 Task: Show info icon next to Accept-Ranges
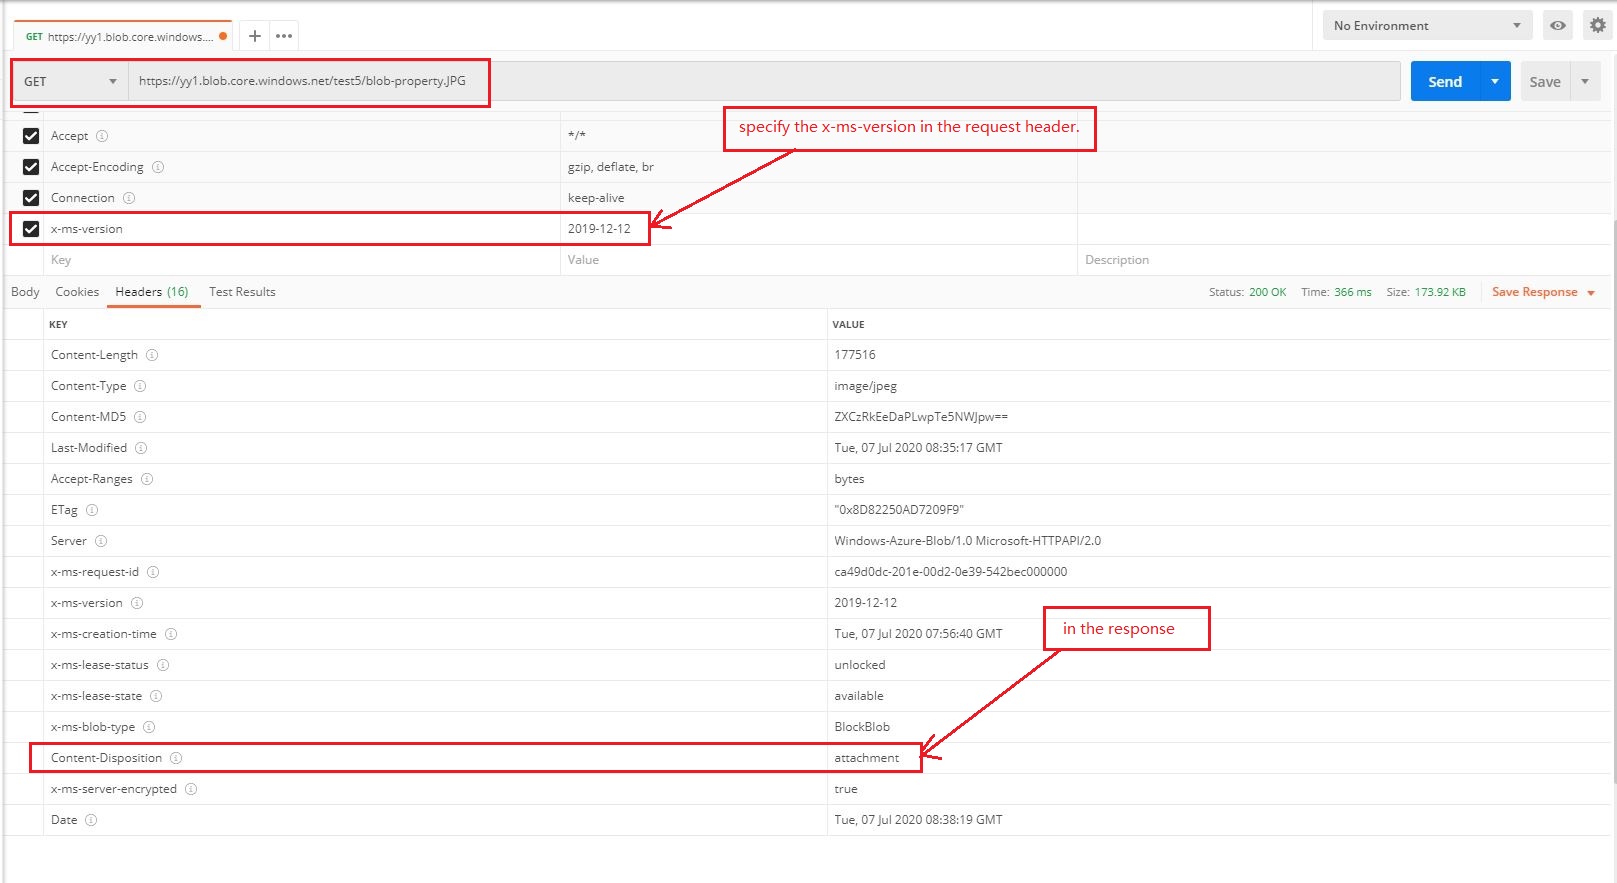147,479
